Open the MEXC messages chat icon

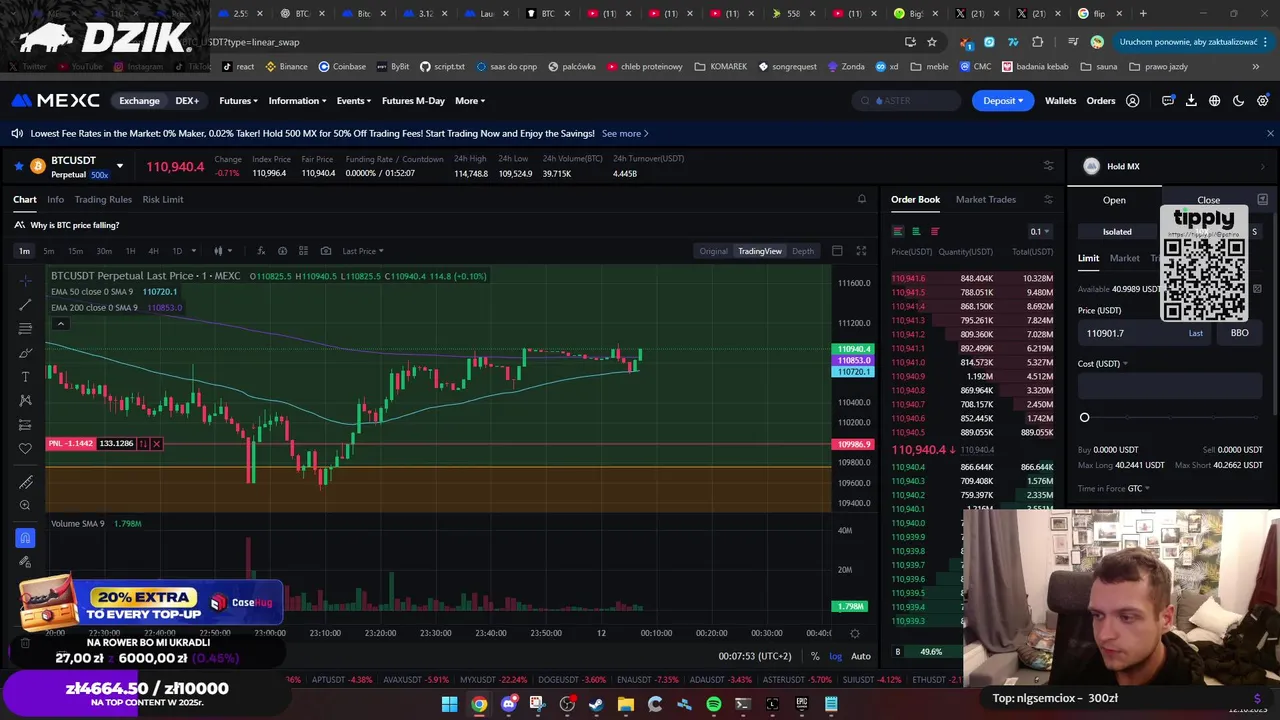1168,101
